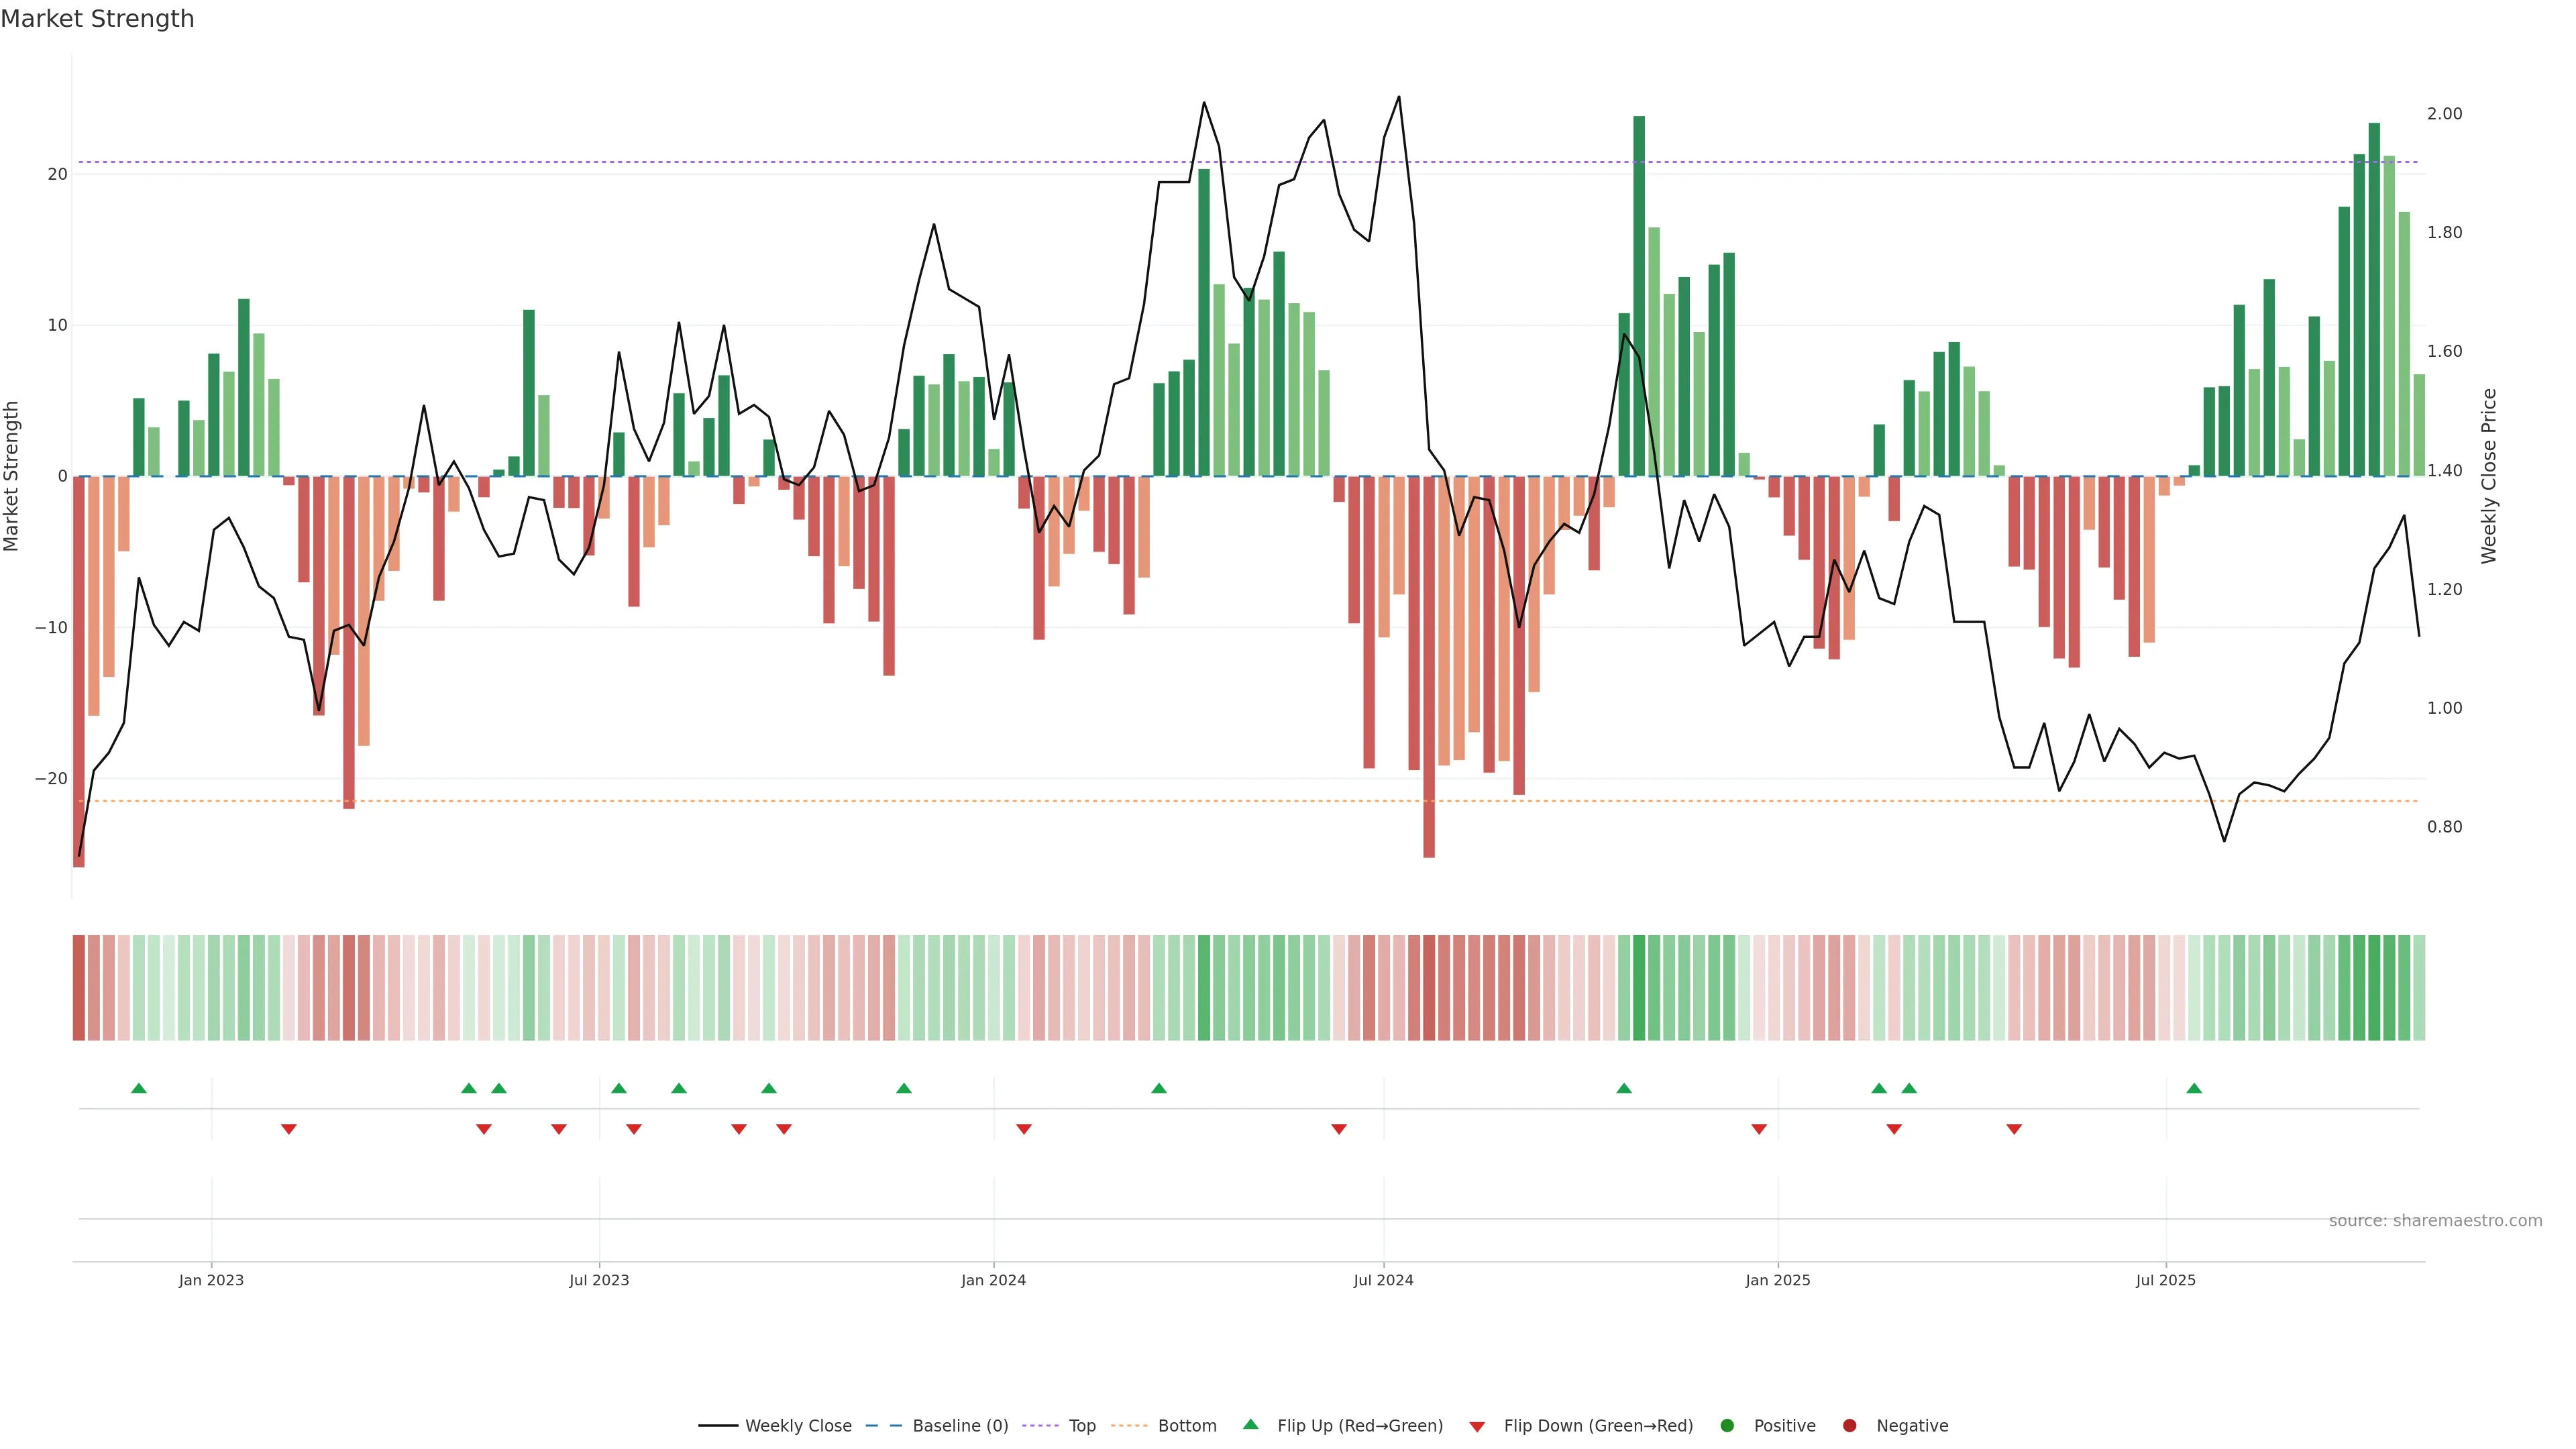Click the Weekly Close Price axis title
The image size is (2576, 1449).
coord(2489,476)
